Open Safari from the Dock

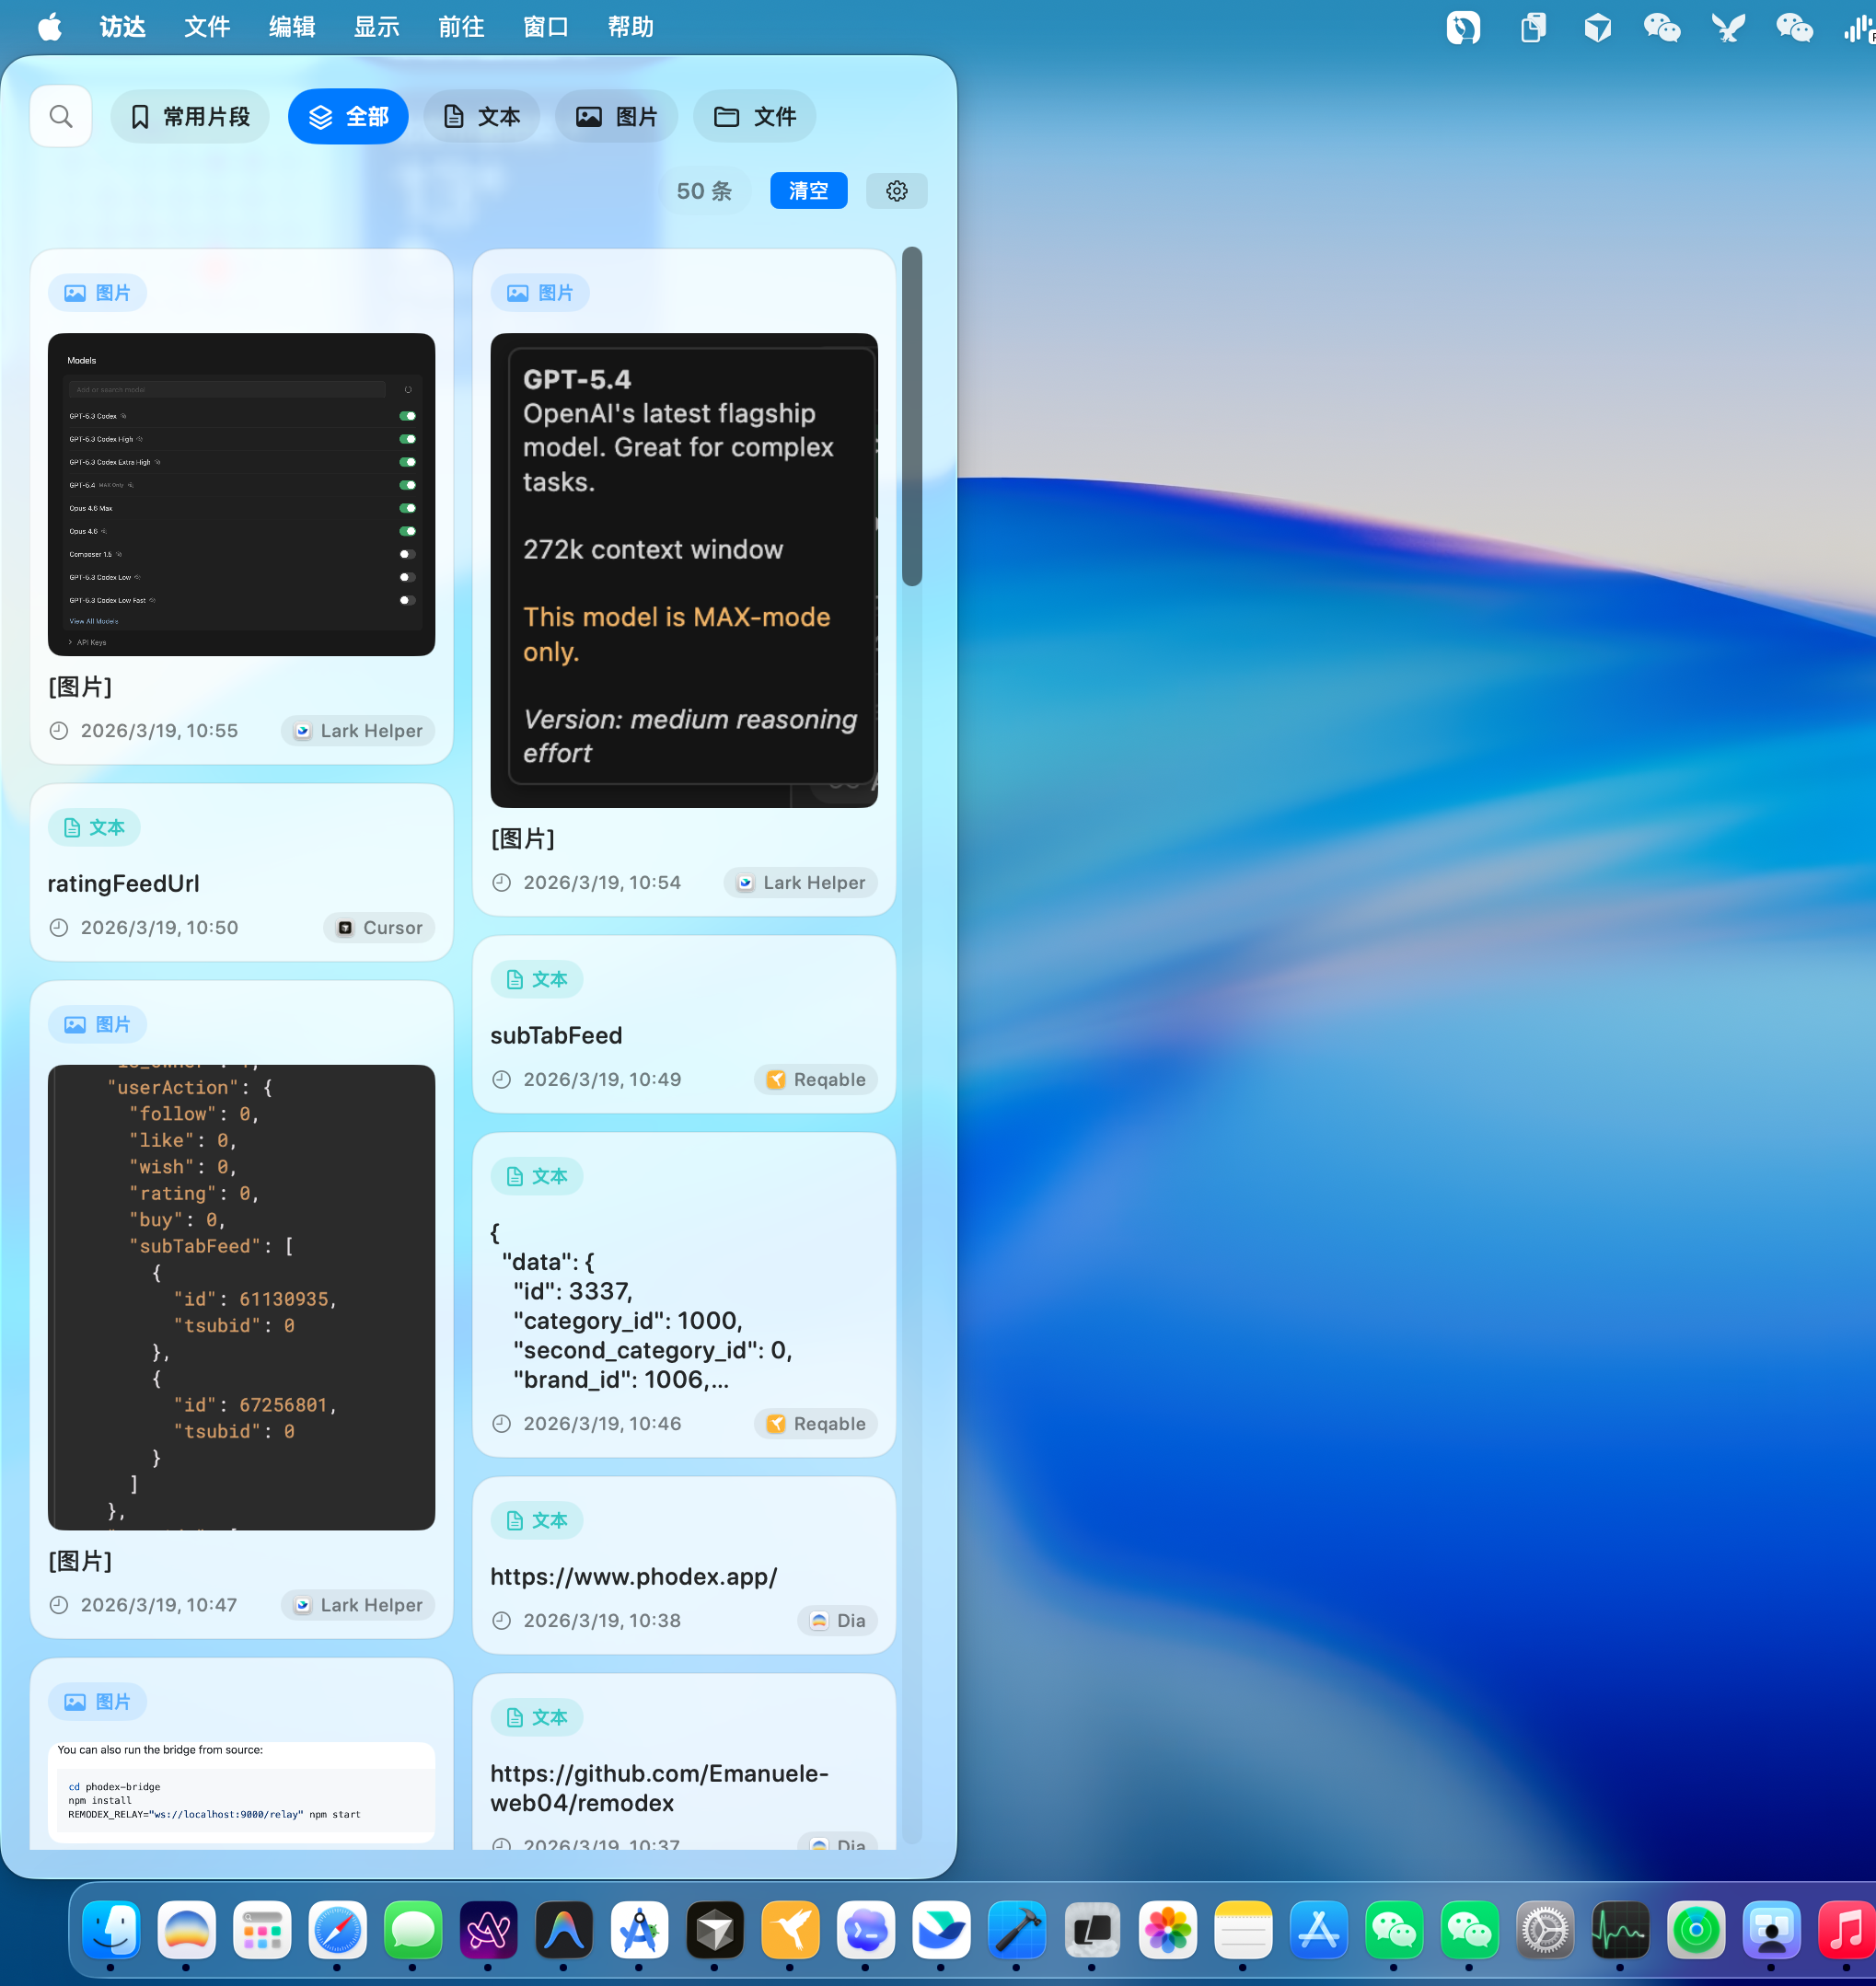337,1930
